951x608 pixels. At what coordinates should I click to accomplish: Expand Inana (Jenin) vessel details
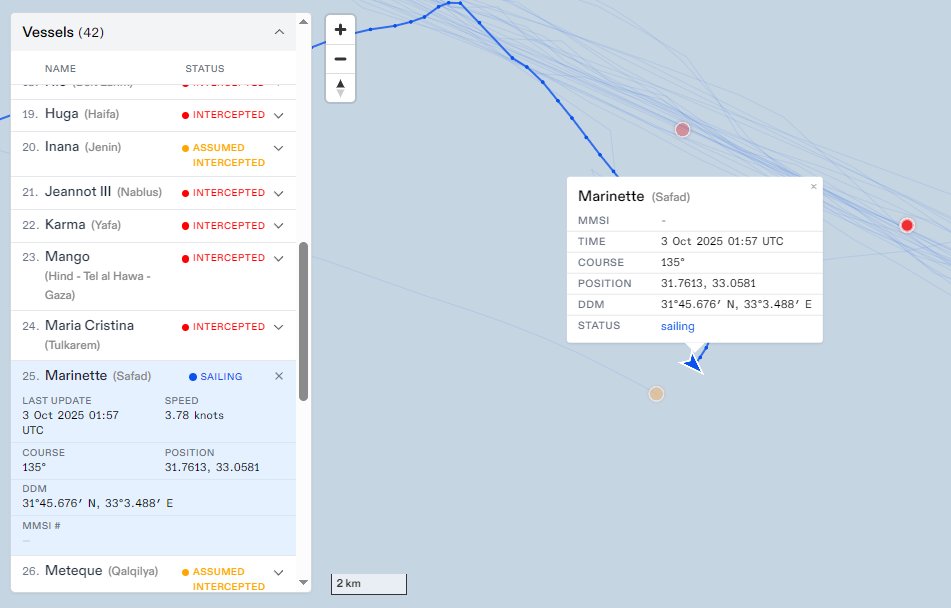coord(279,148)
